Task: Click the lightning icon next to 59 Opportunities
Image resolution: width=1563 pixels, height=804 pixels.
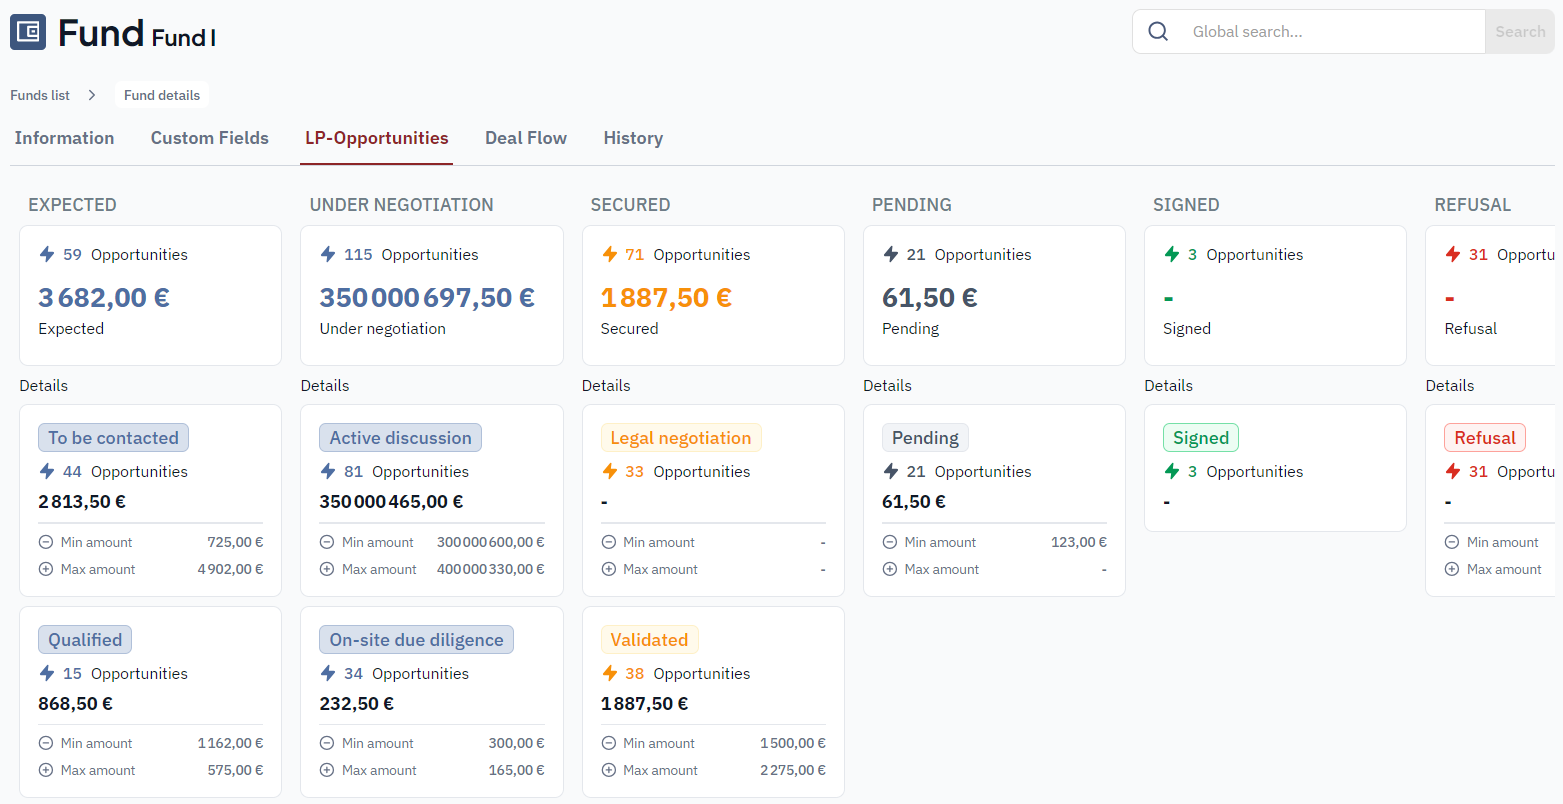Action: pyautogui.click(x=47, y=254)
